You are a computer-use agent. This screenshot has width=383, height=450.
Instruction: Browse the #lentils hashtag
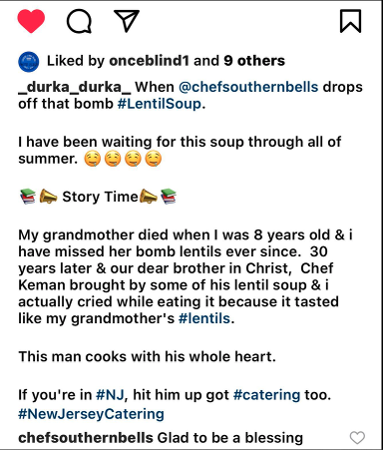(204, 318)
